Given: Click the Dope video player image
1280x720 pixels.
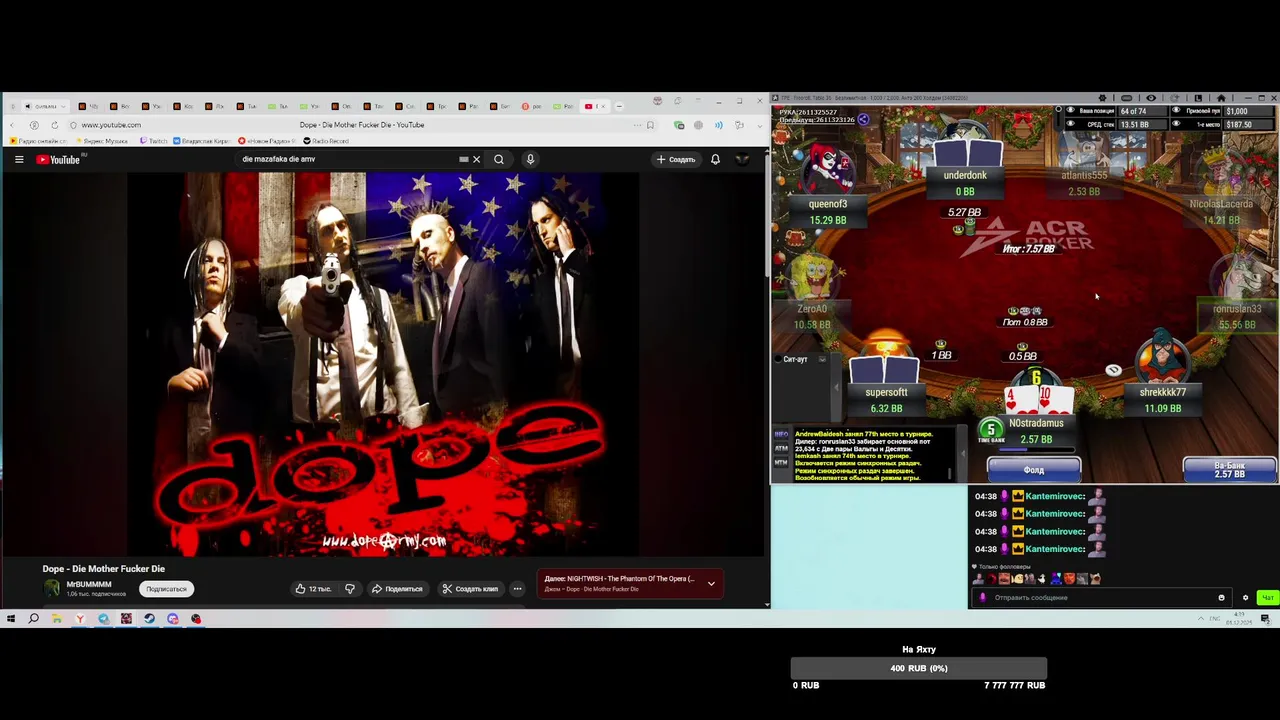Looking at the screenshot, I should click(x=384, y=364).
